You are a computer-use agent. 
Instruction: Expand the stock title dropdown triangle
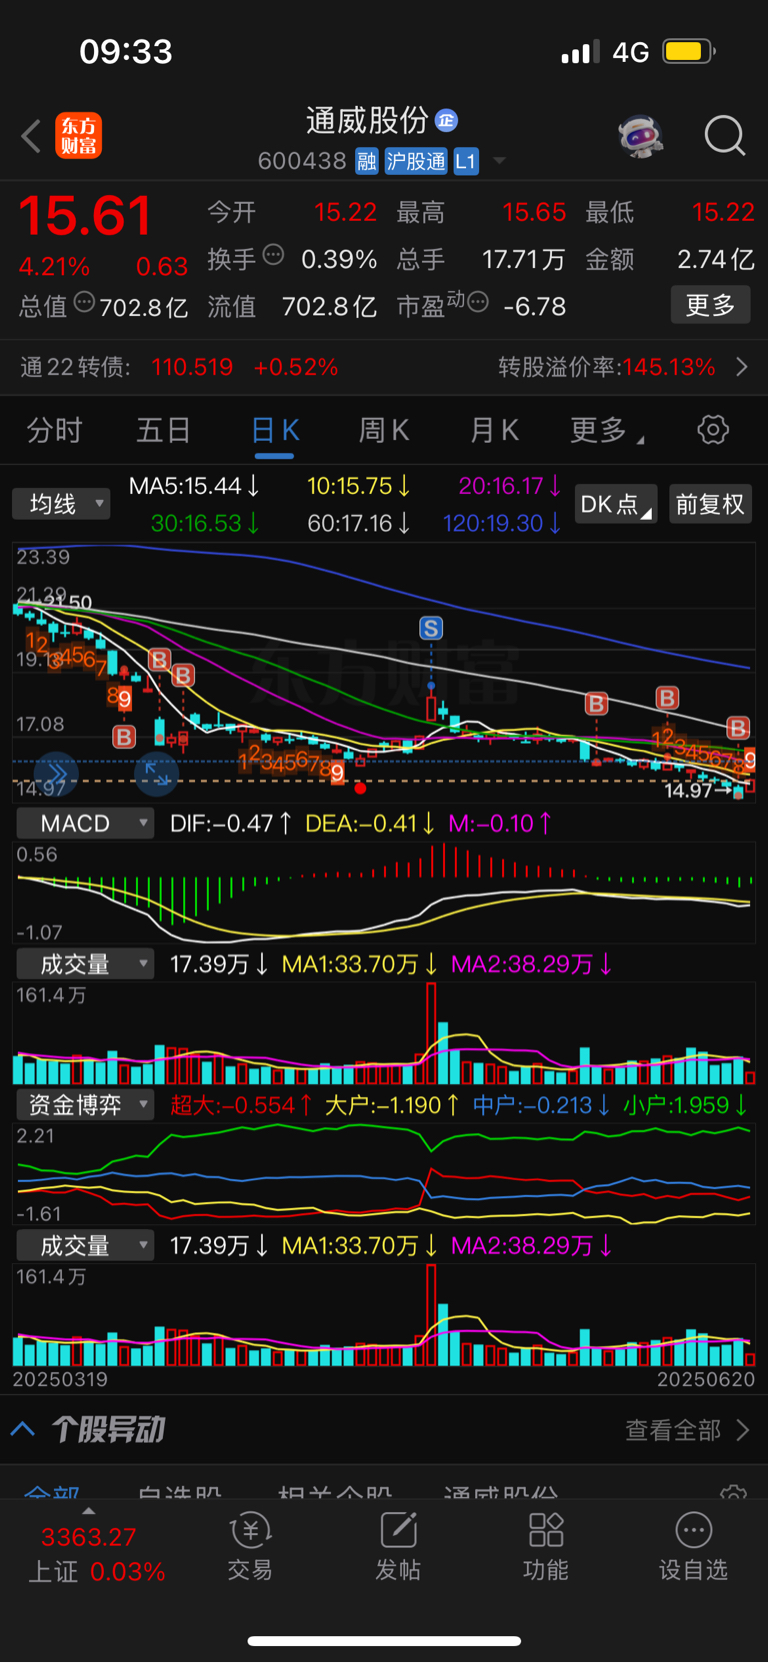(499, 161)
